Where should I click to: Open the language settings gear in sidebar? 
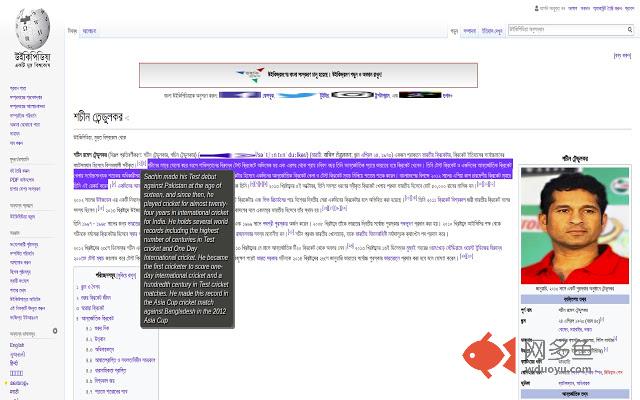pyautogui.click(x=55, y=331)
